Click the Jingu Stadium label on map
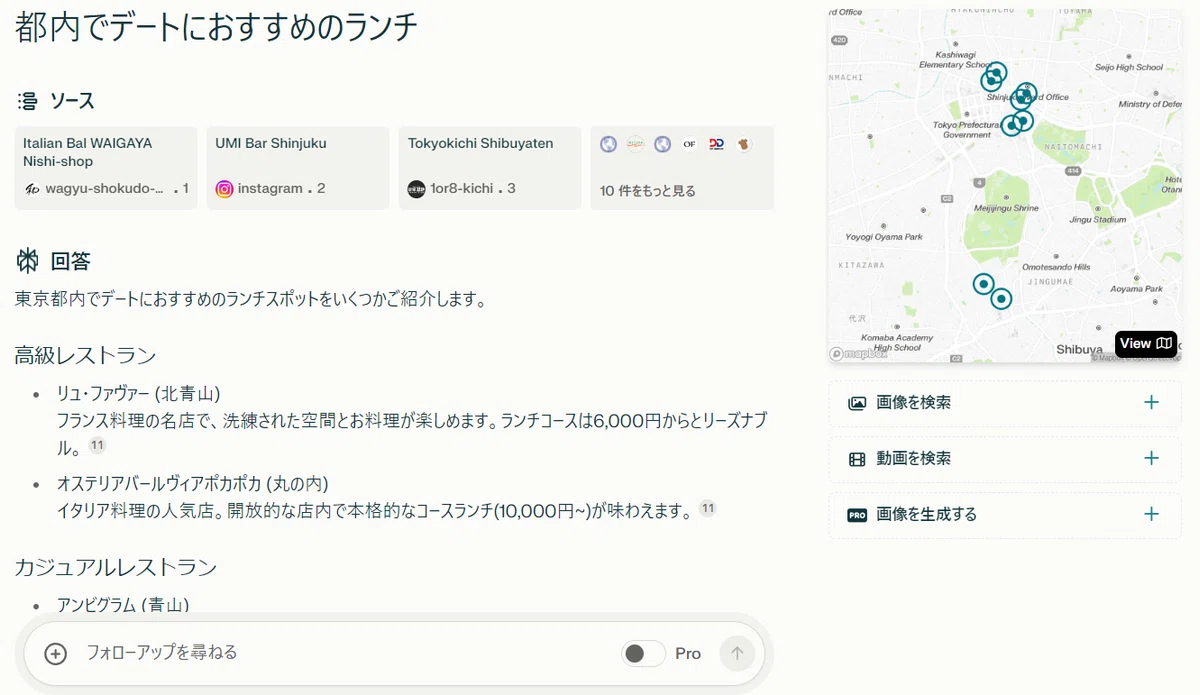 click(x=1097, y=219)
